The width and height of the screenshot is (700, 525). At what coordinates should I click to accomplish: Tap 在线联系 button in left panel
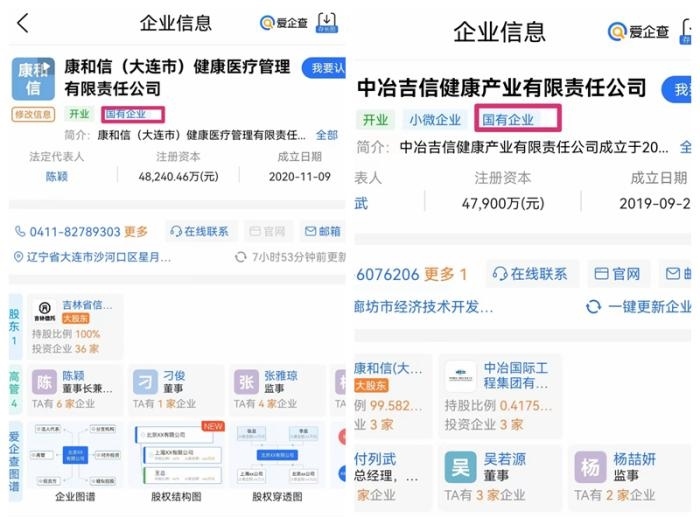(199, 231)
